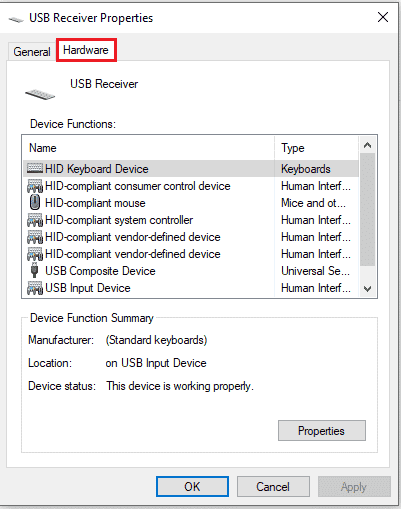
Task: Close the USB Receiver Properties dialog
Action: pyautogui.click(x=383, y=17)
